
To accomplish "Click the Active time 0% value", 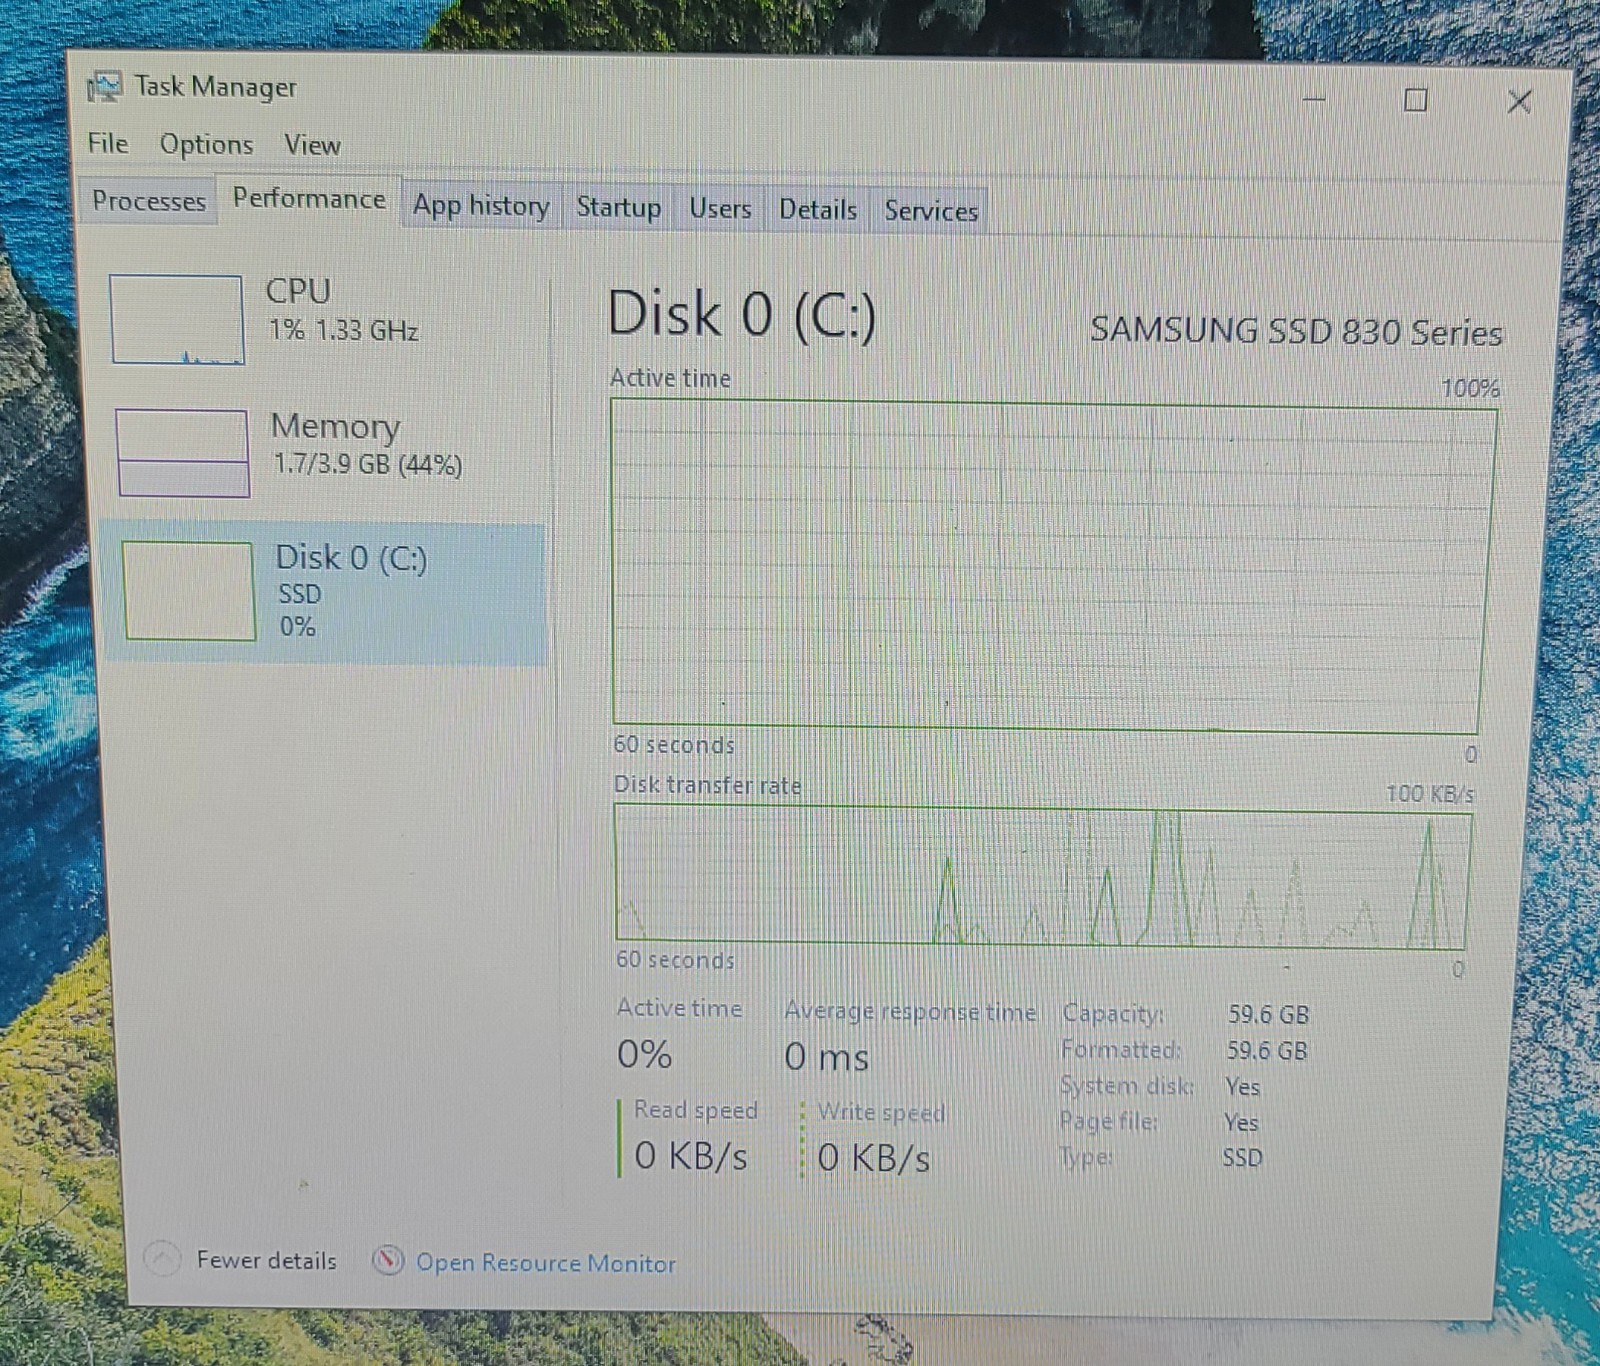I will (x=645, y=1054).
